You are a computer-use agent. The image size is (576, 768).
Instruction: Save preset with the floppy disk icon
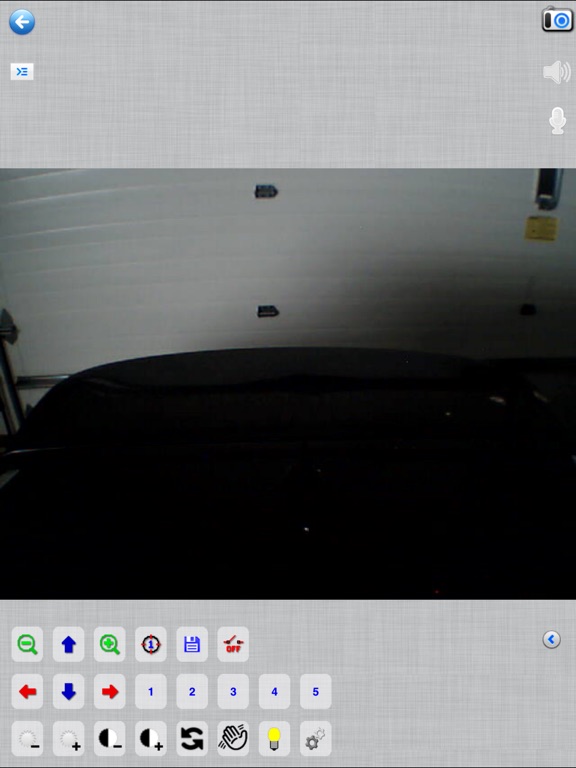point(192,644)
